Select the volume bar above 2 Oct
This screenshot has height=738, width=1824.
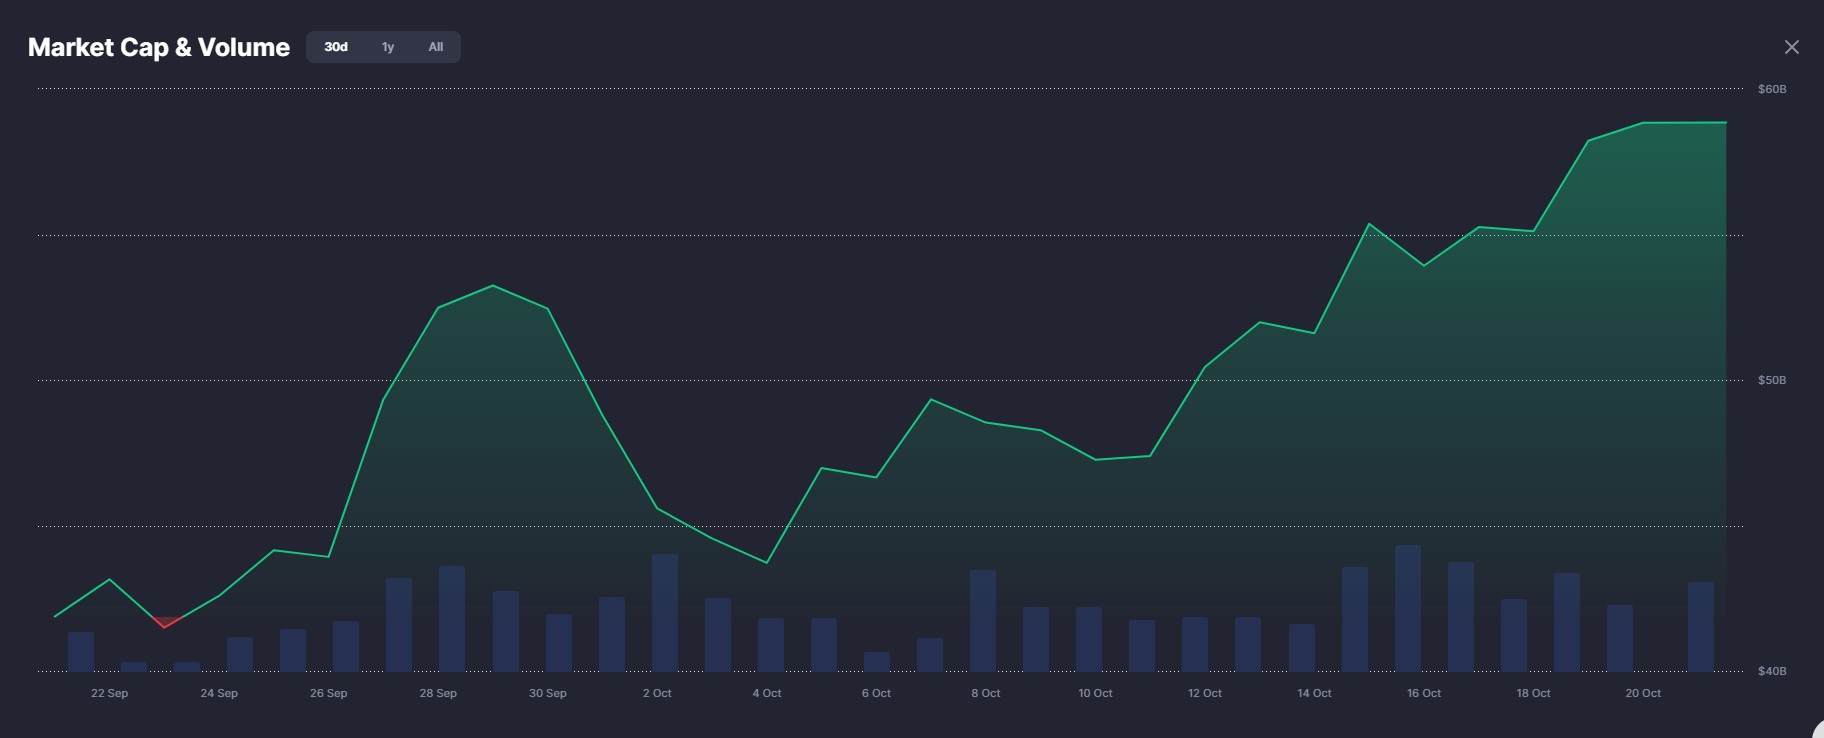tap(665, 613)
